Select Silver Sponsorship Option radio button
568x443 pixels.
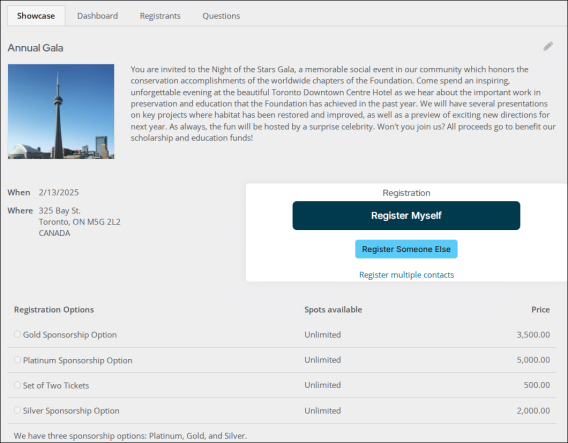point(17,410)
